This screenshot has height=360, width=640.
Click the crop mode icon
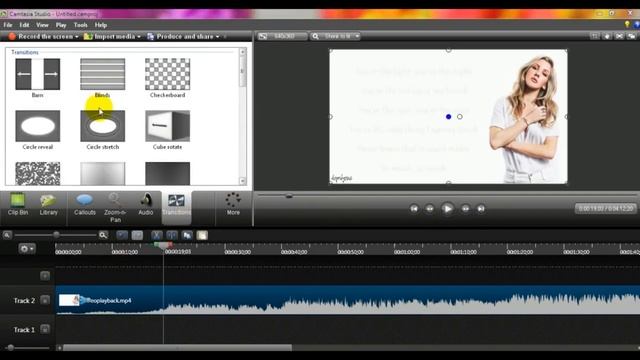[594, 36]
